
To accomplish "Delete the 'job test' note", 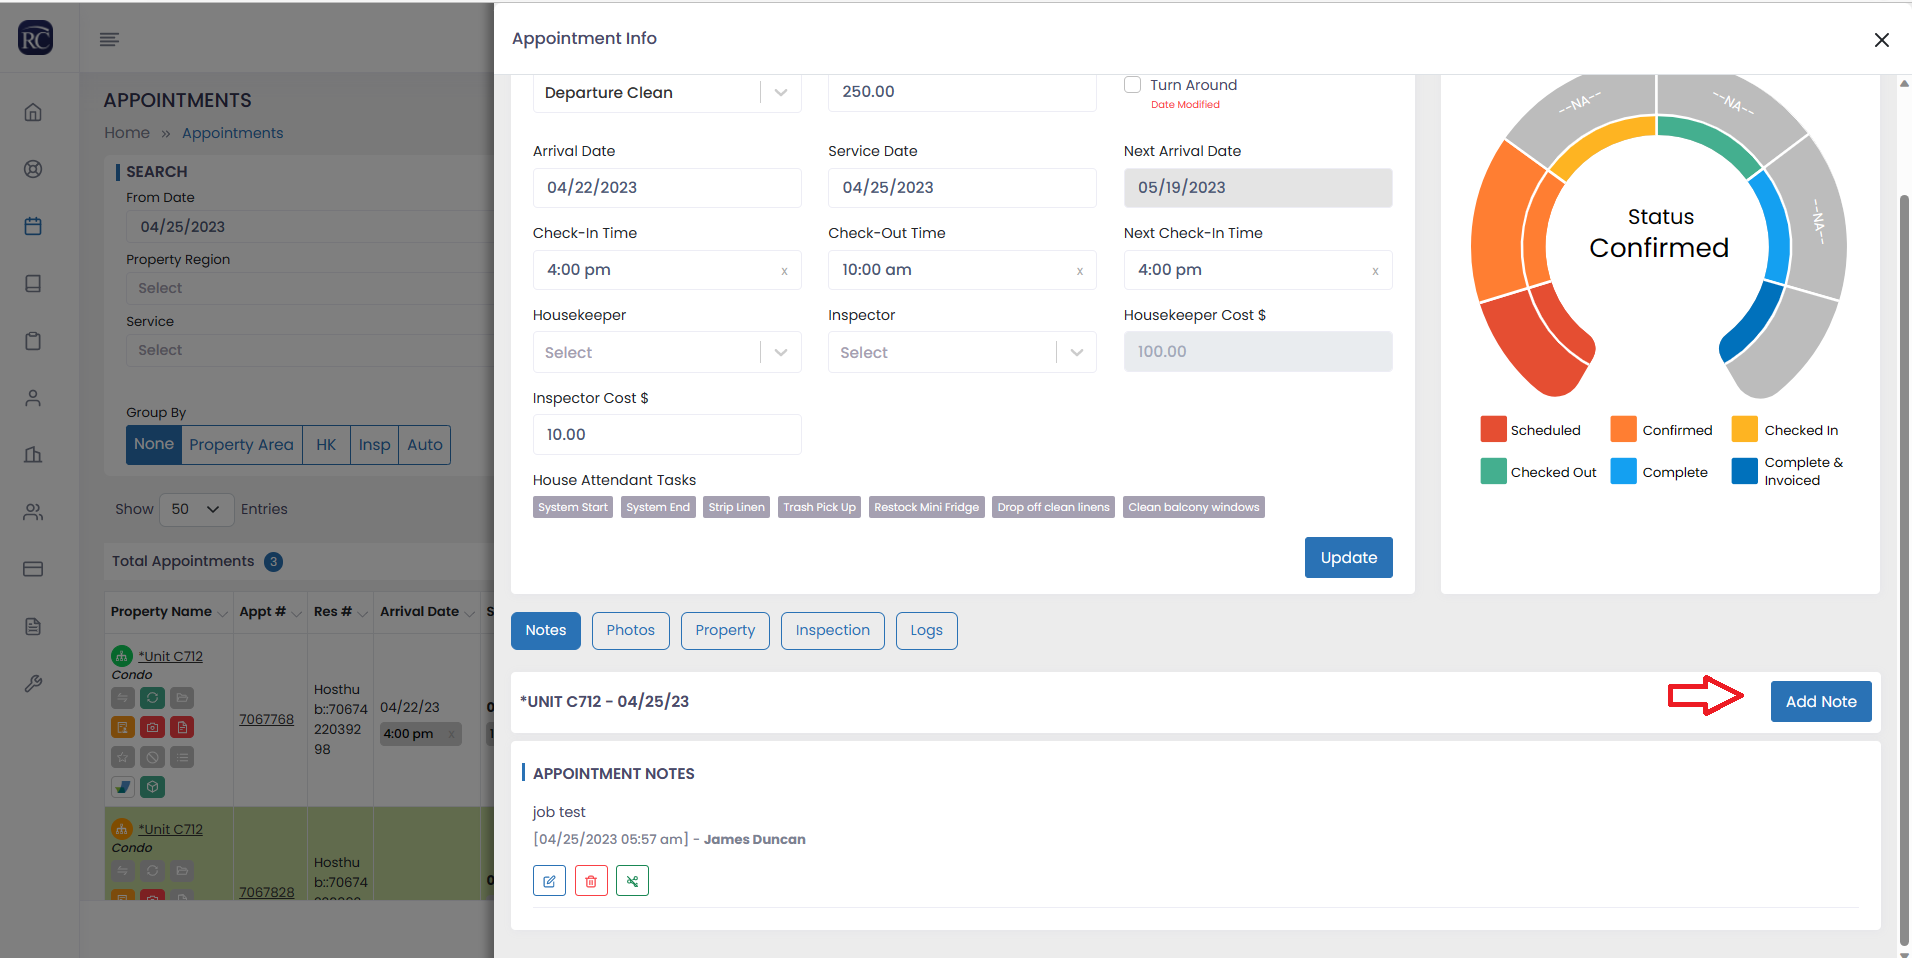I will 591,881.
